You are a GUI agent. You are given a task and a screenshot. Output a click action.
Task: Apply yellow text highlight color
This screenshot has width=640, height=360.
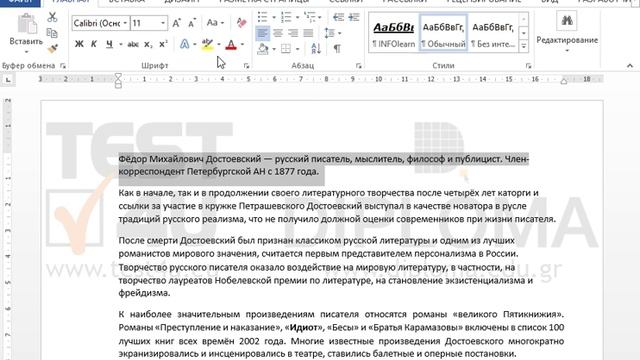coord(207,44)
